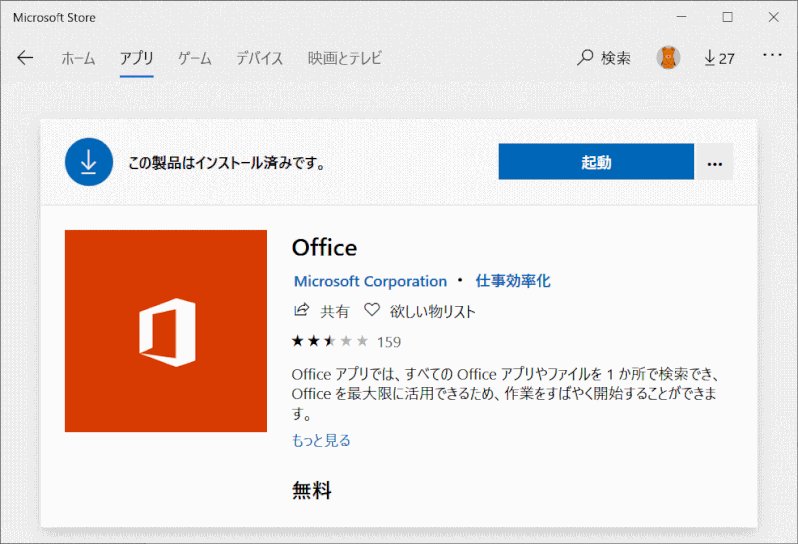Launch Office with the 起動 button
Screen dimensions: 798x544
pos(596,162)
